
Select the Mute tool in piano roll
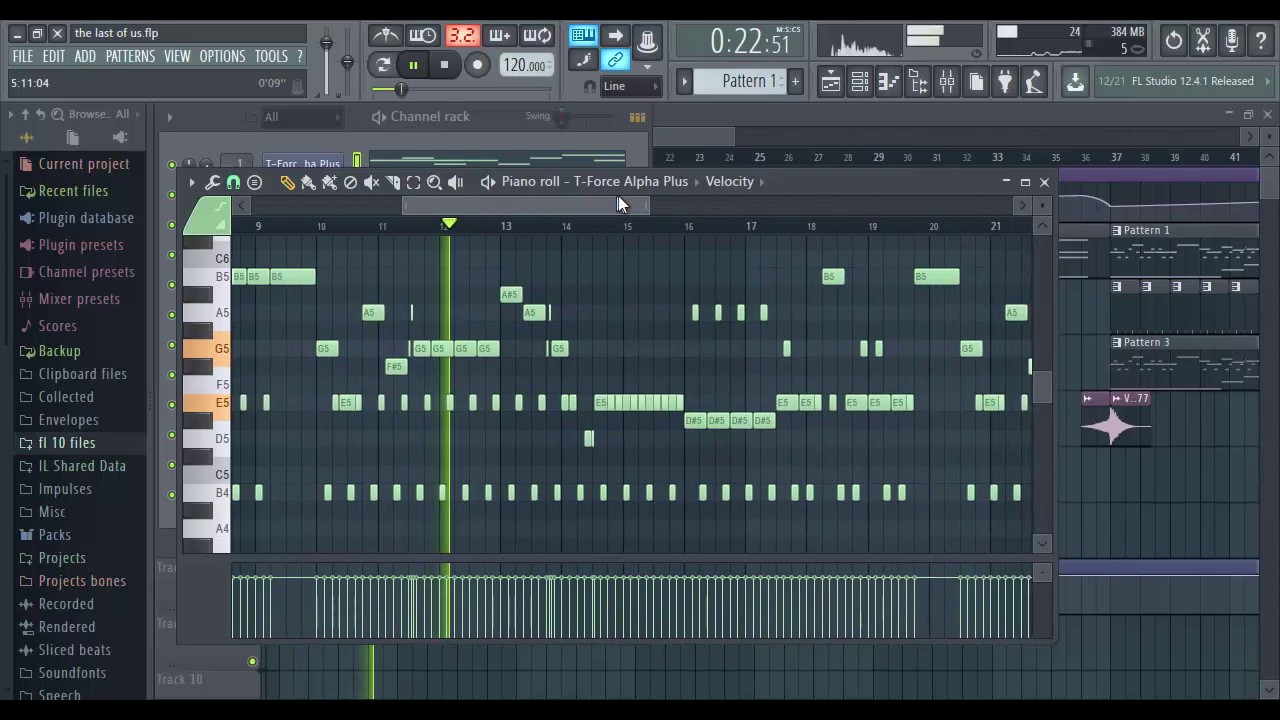click(371, 182)
